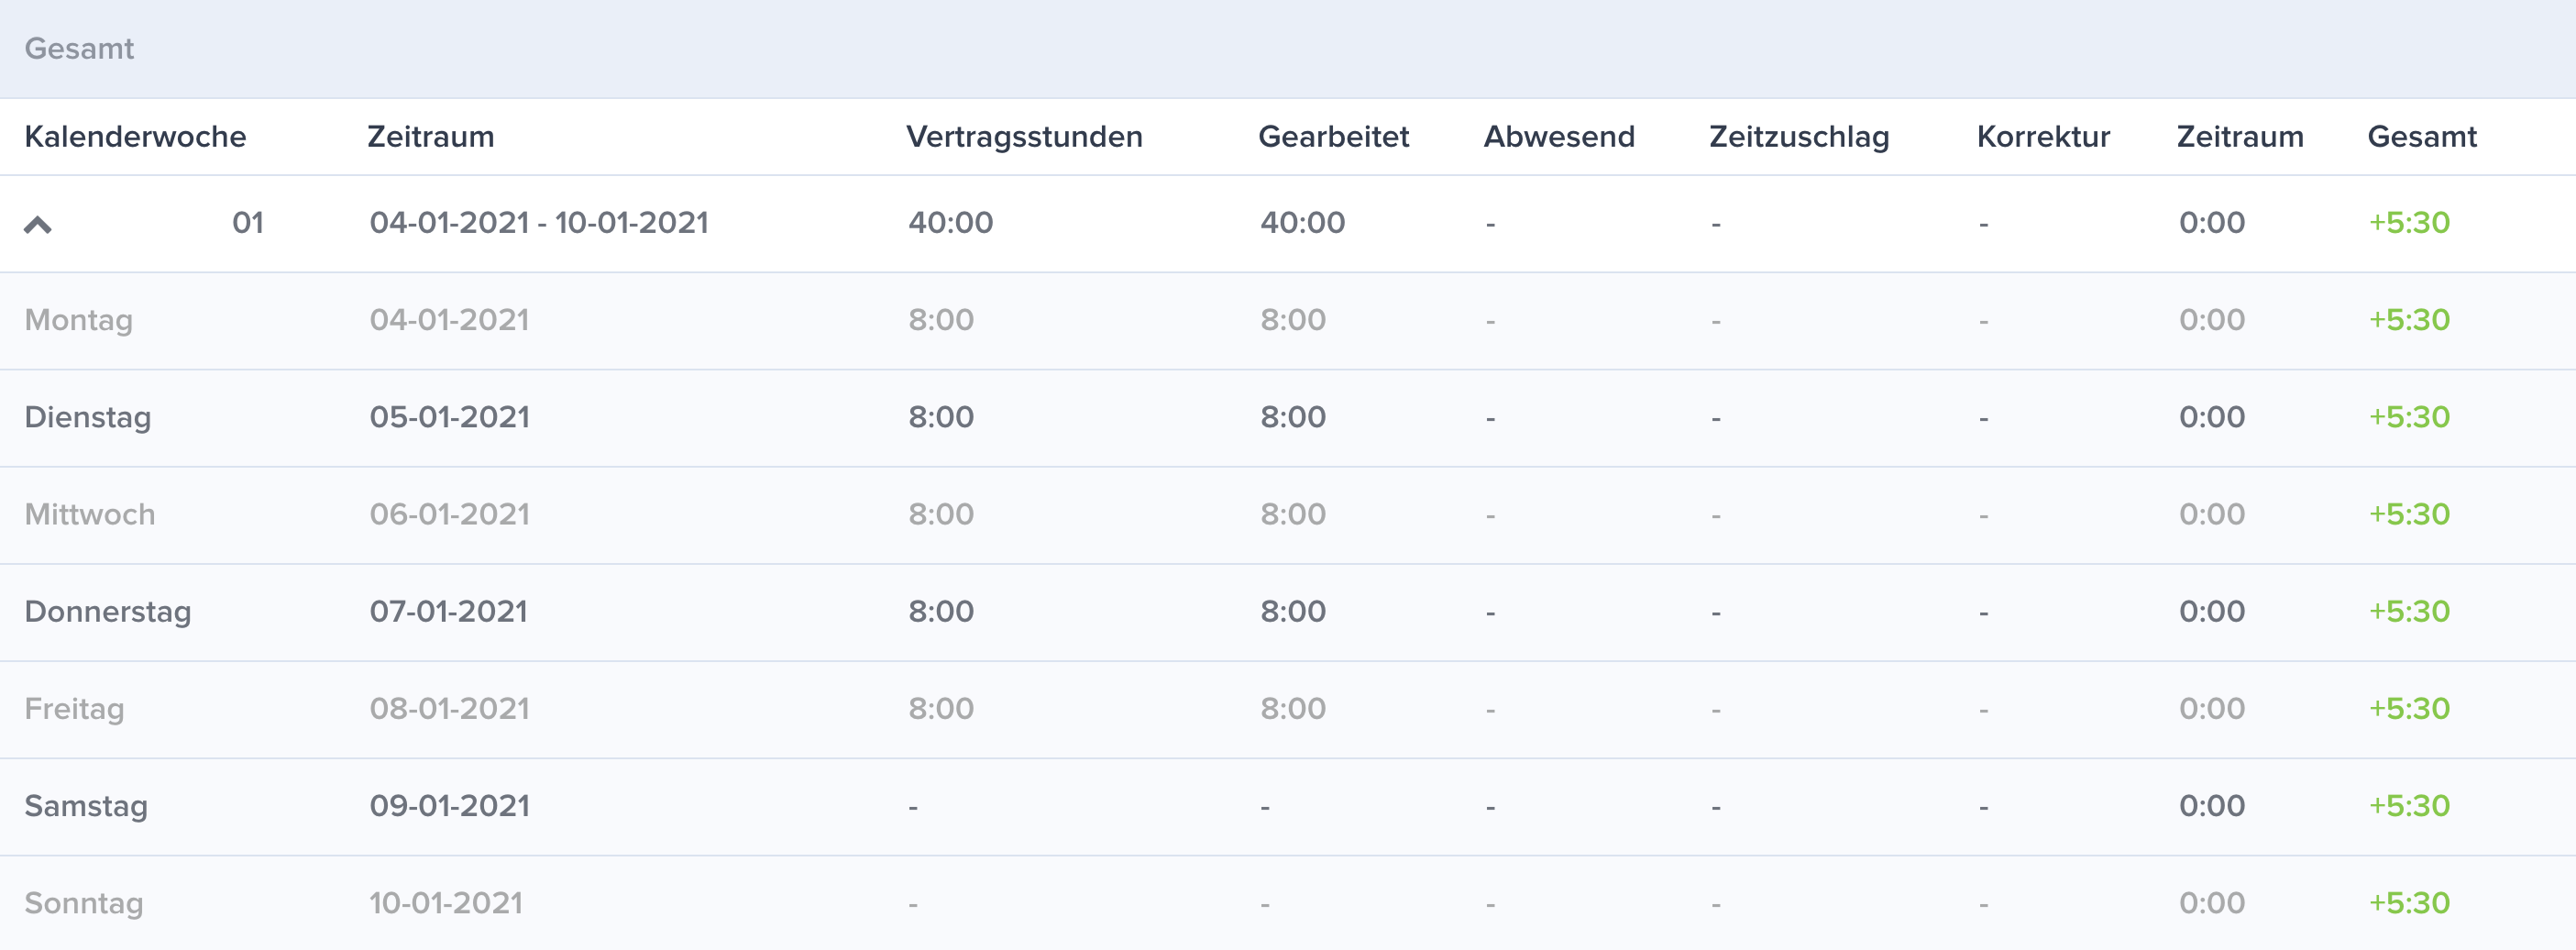This screenshot has height=950, width=2576.
Task: Select the Samstag row
Action: click(x=1288, y=806)
